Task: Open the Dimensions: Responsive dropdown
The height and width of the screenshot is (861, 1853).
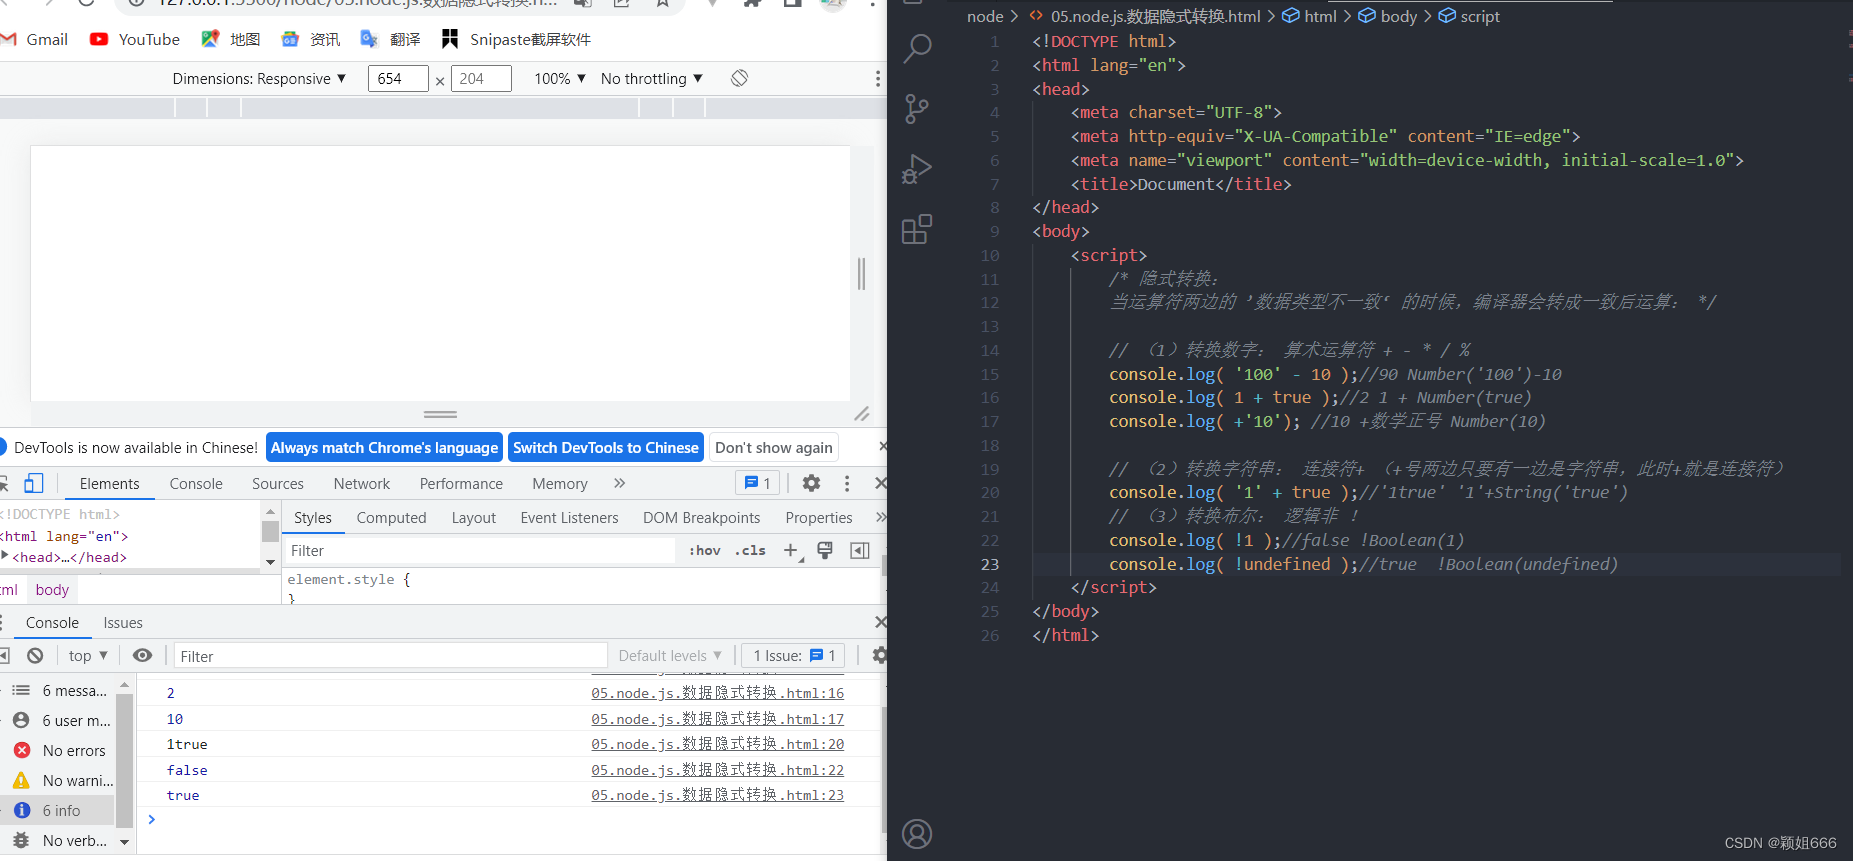Action: (x=259, y=78)
